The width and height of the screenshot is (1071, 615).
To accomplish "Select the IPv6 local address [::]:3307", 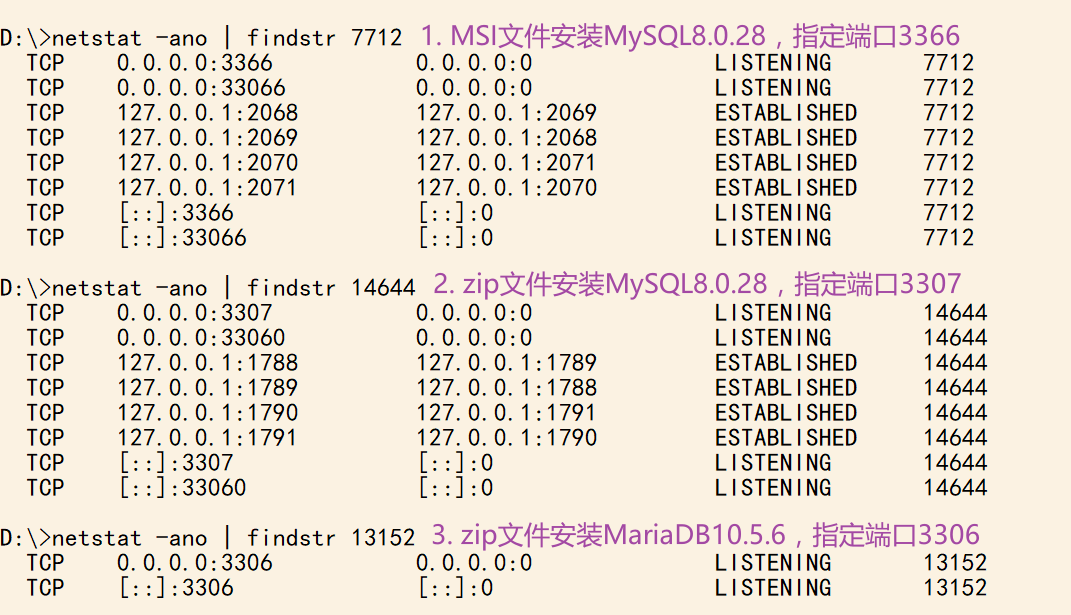I will (176, 463).
